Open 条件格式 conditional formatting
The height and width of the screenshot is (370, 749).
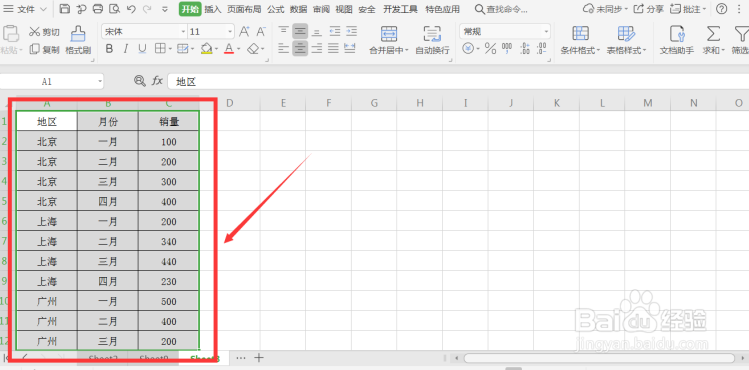580,40
